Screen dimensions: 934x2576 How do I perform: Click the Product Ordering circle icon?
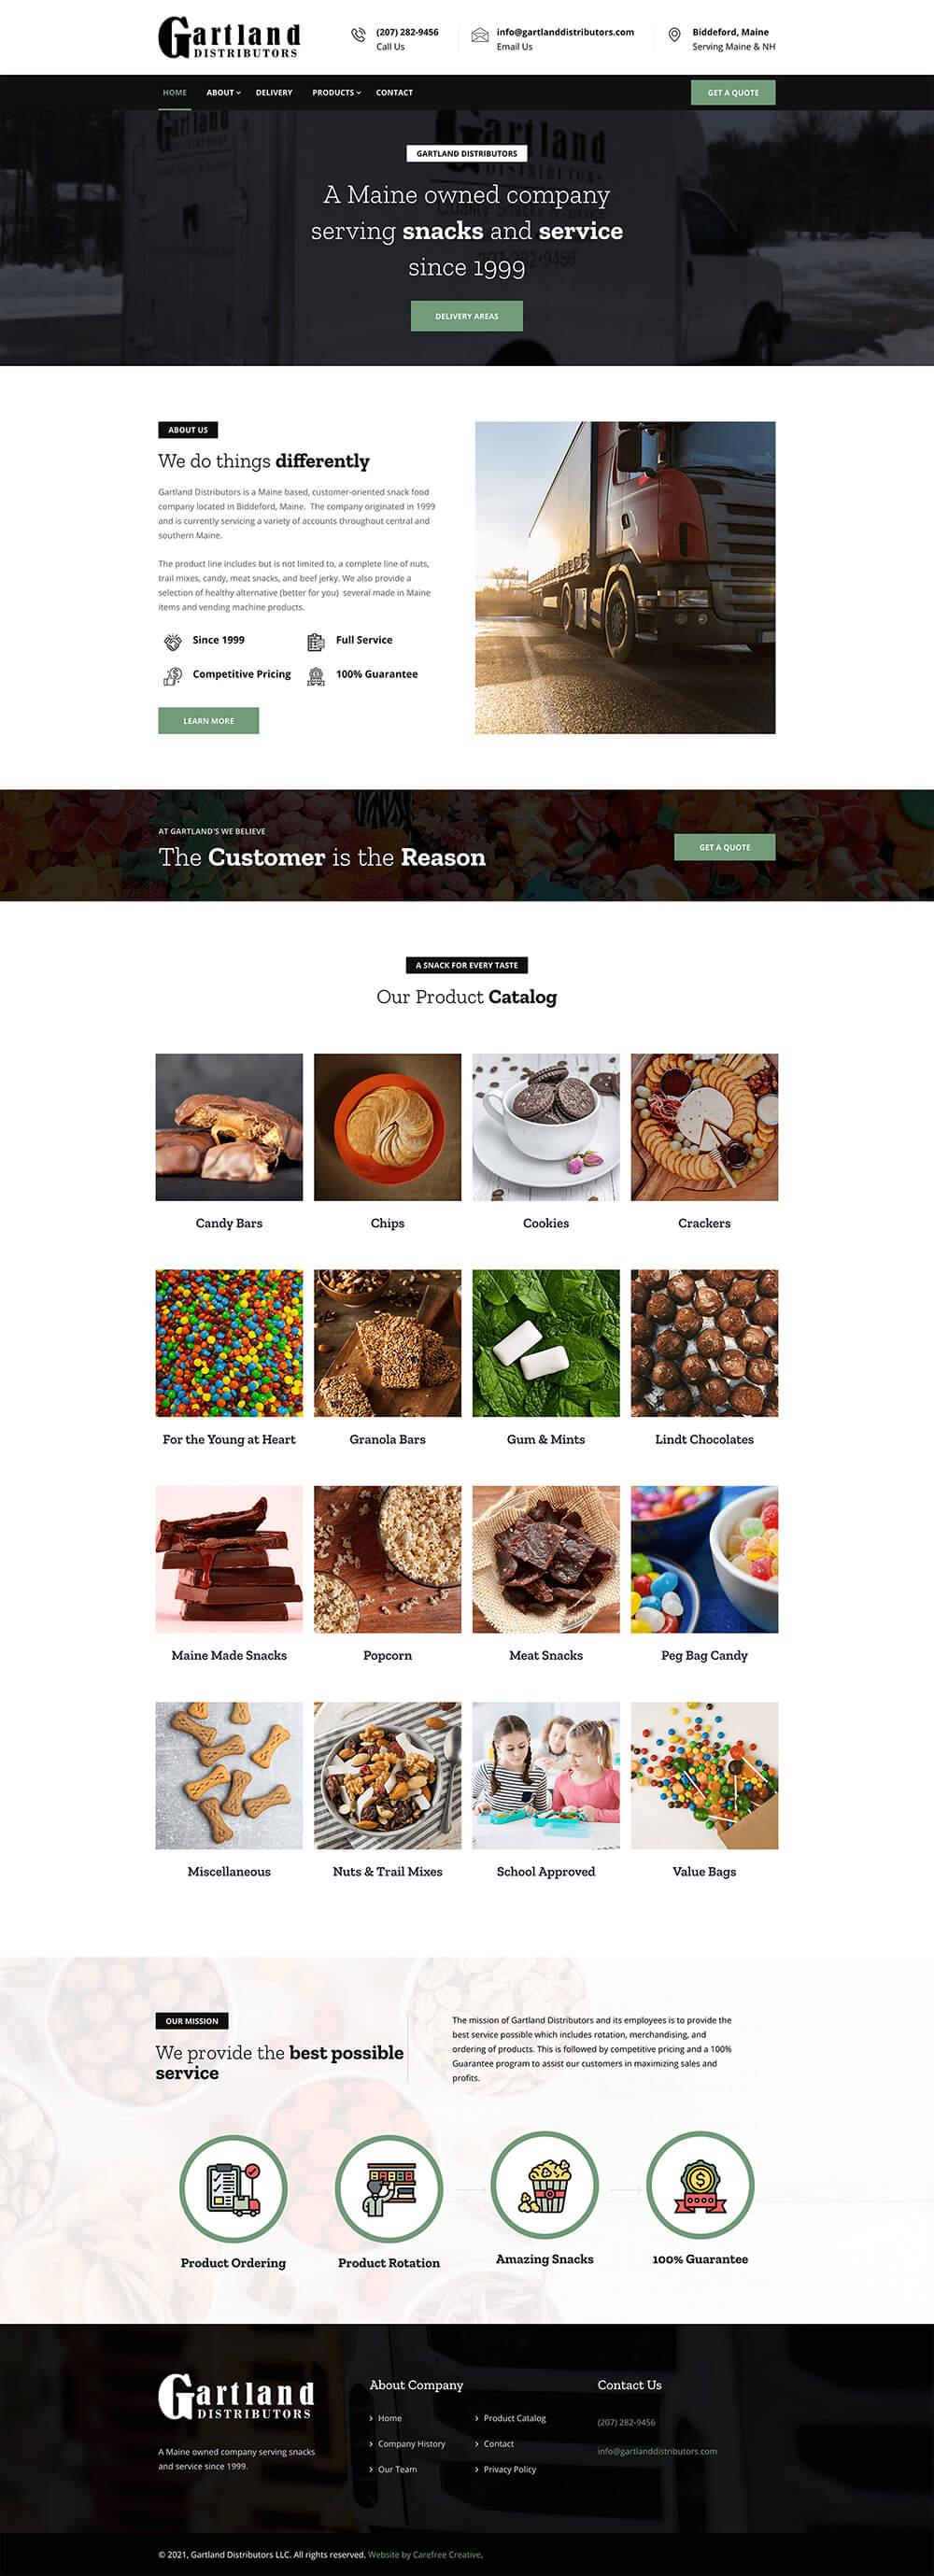(233, 2189)
